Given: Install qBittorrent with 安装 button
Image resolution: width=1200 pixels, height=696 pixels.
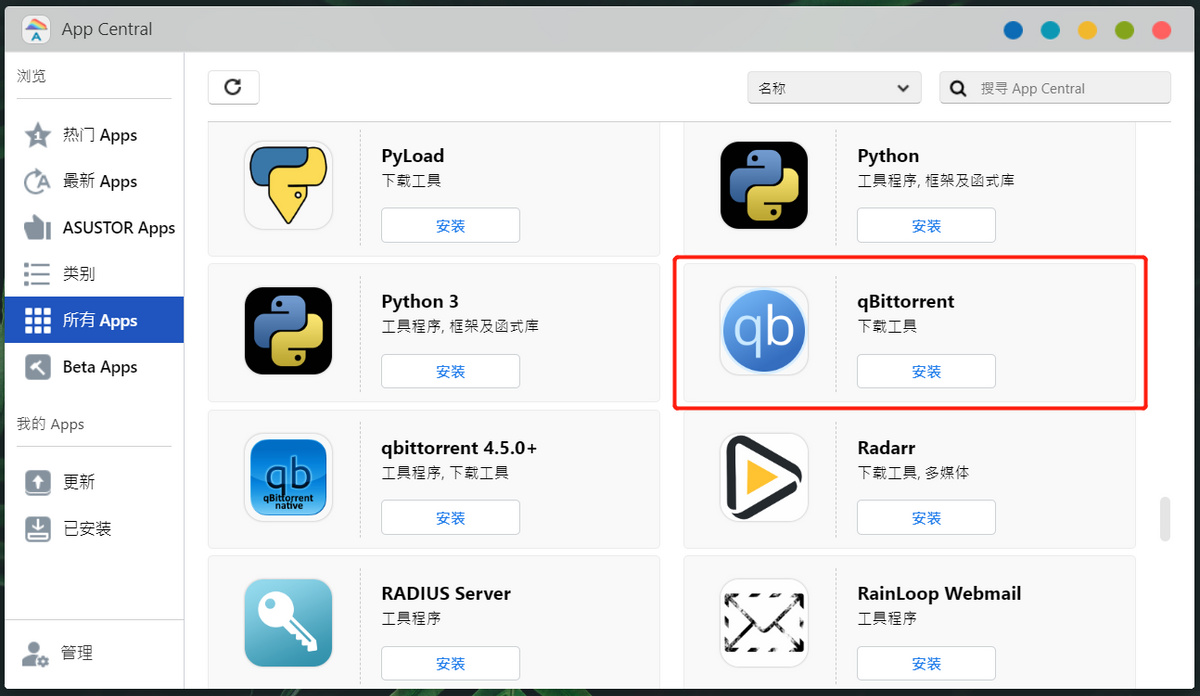Looking at the screenshot, I should point(926,371).
